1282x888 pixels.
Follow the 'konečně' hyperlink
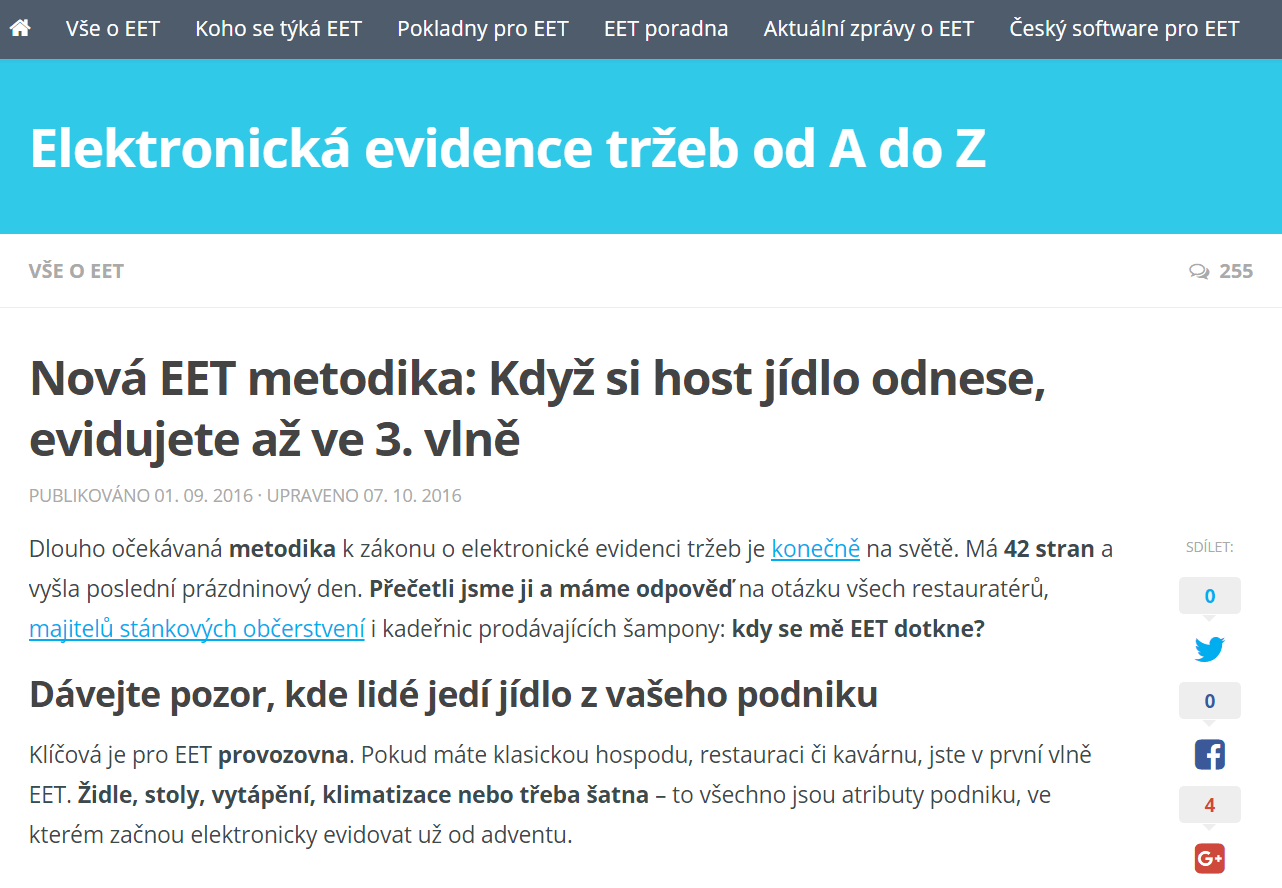tap(816, 548)
